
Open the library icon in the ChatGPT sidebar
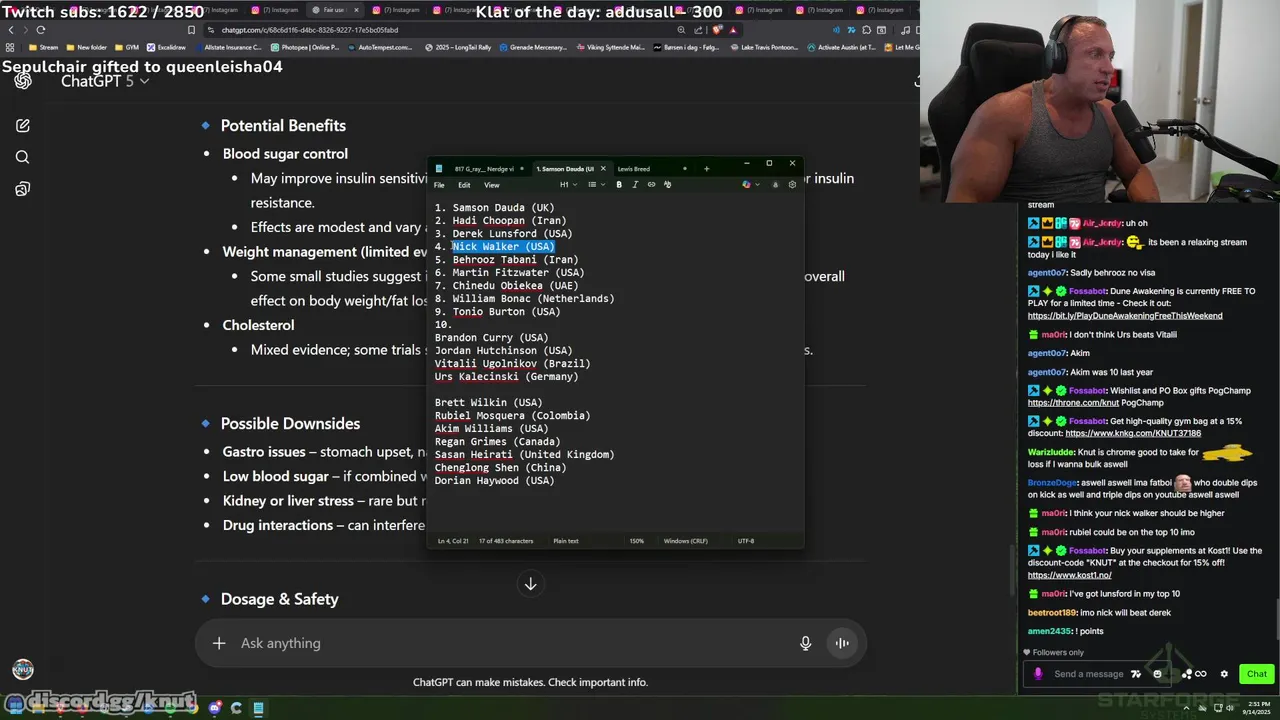22,189
